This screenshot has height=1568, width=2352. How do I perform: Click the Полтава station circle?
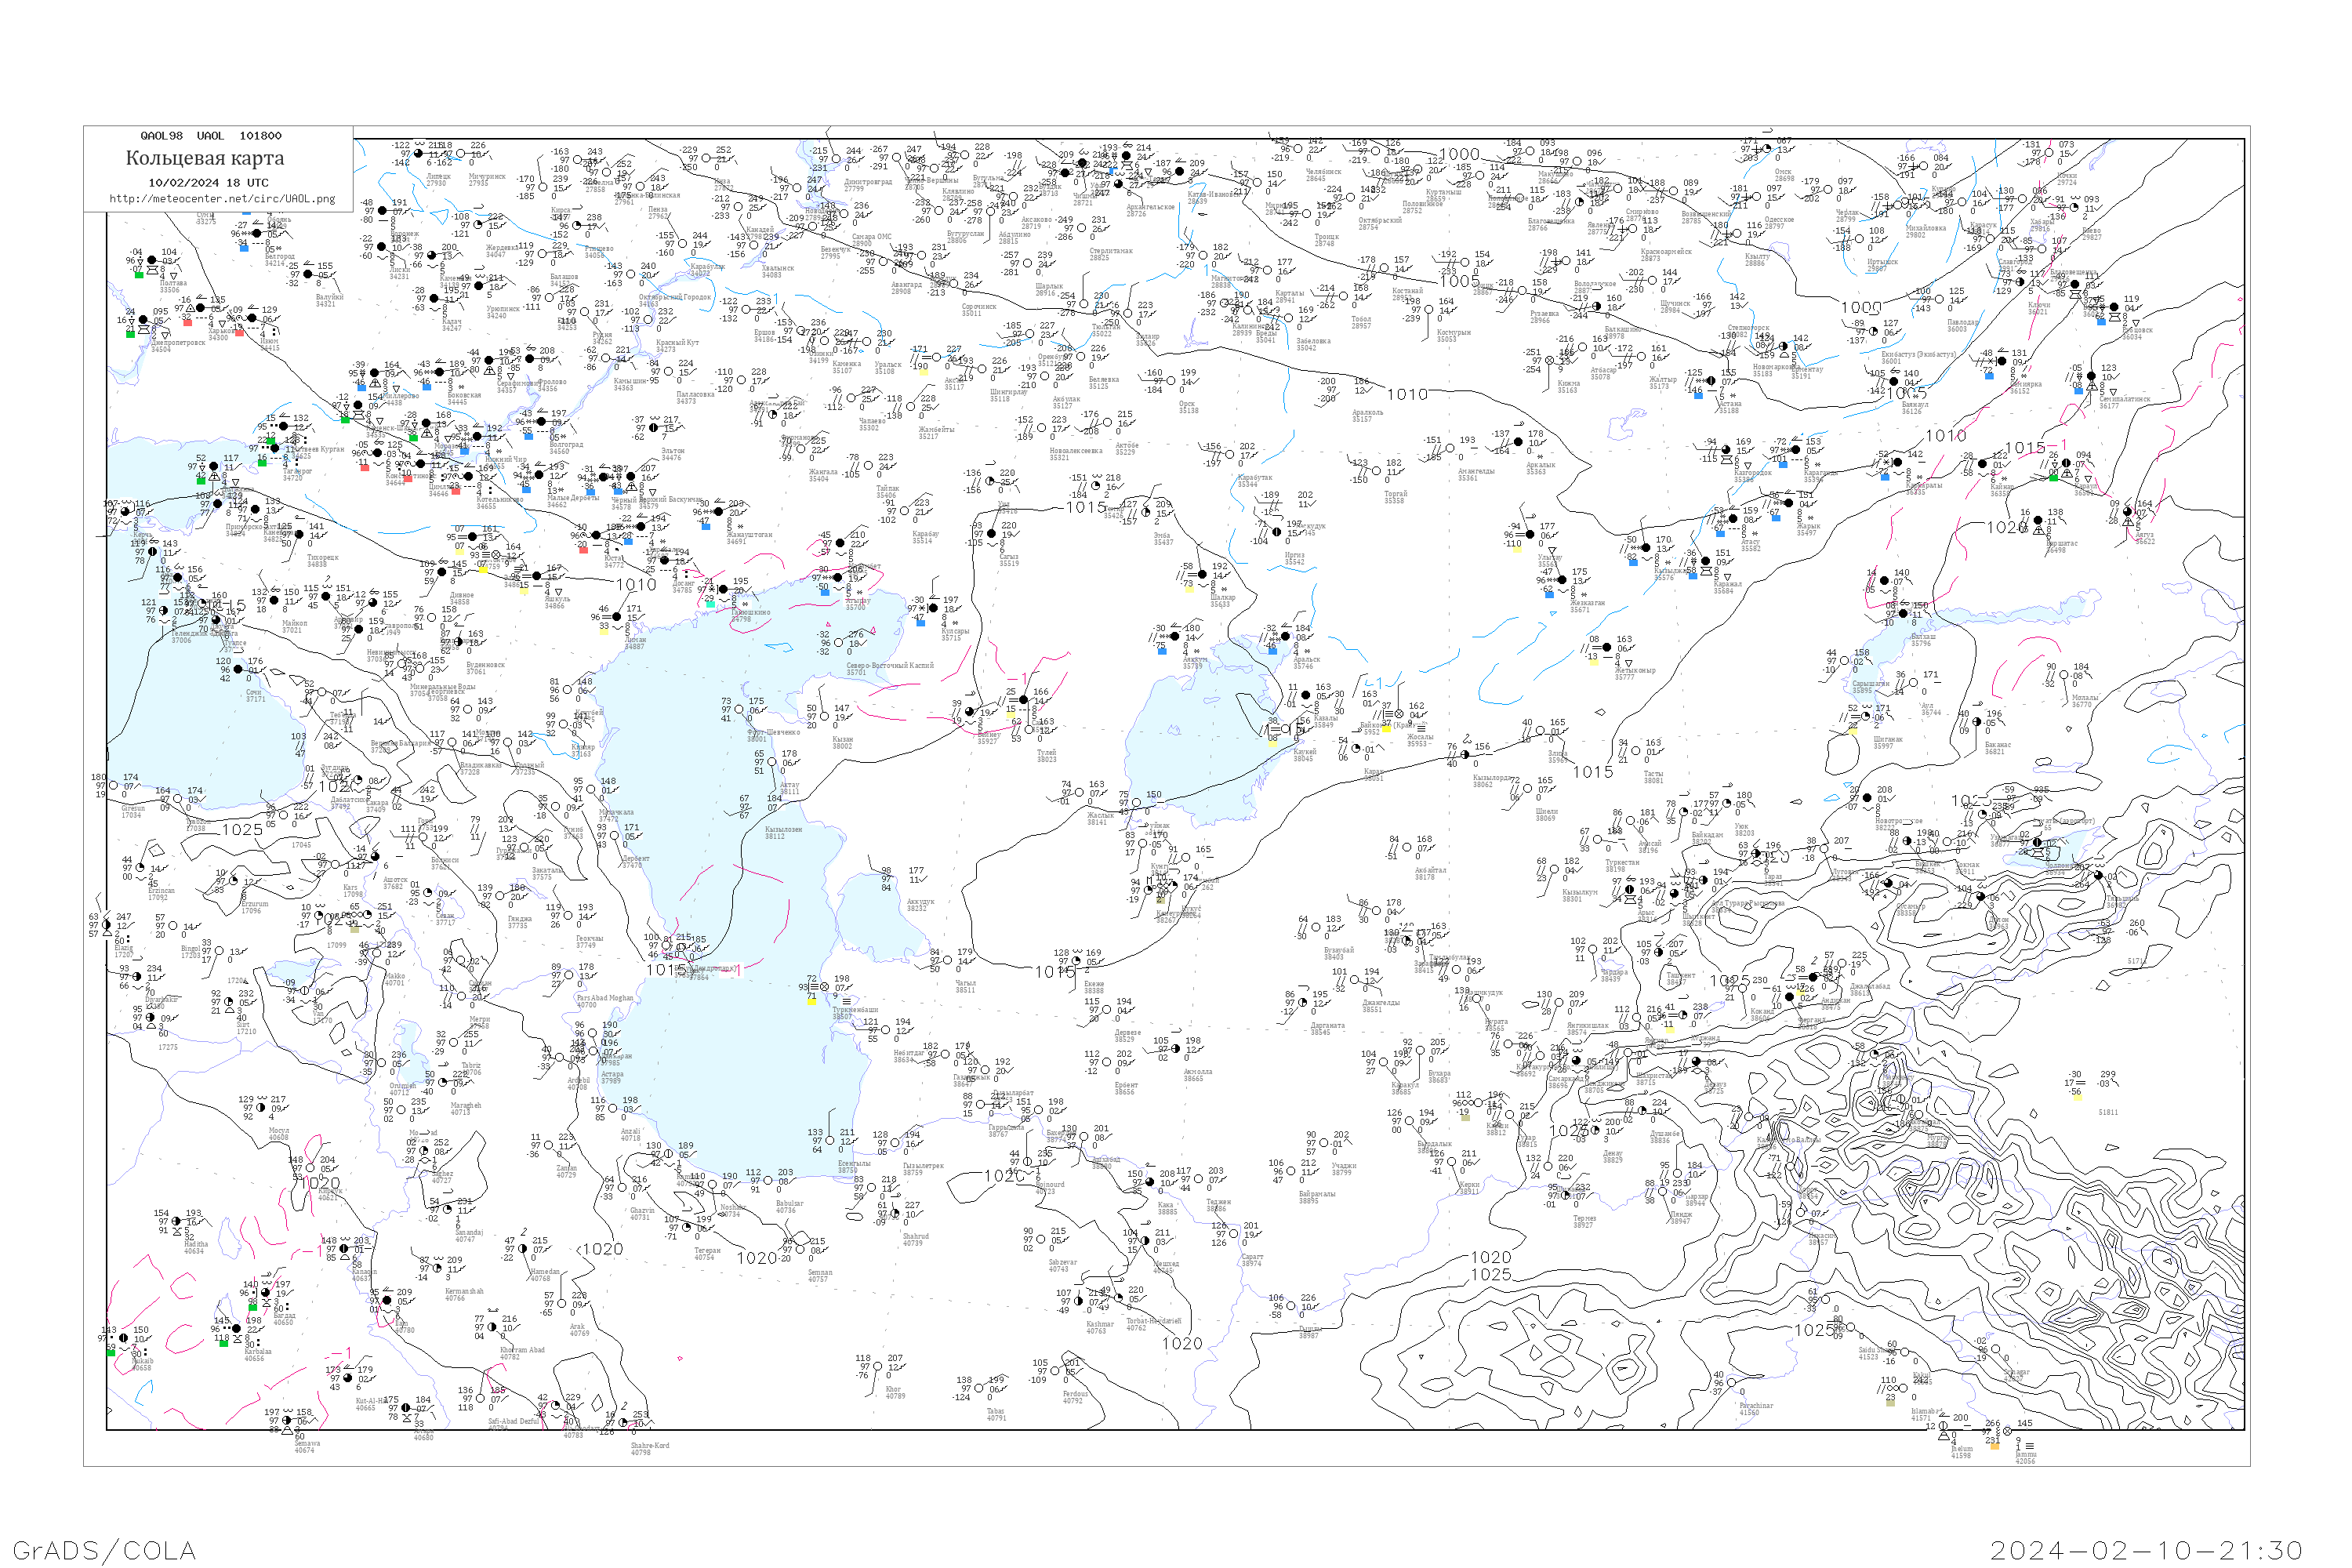[153, 261]
